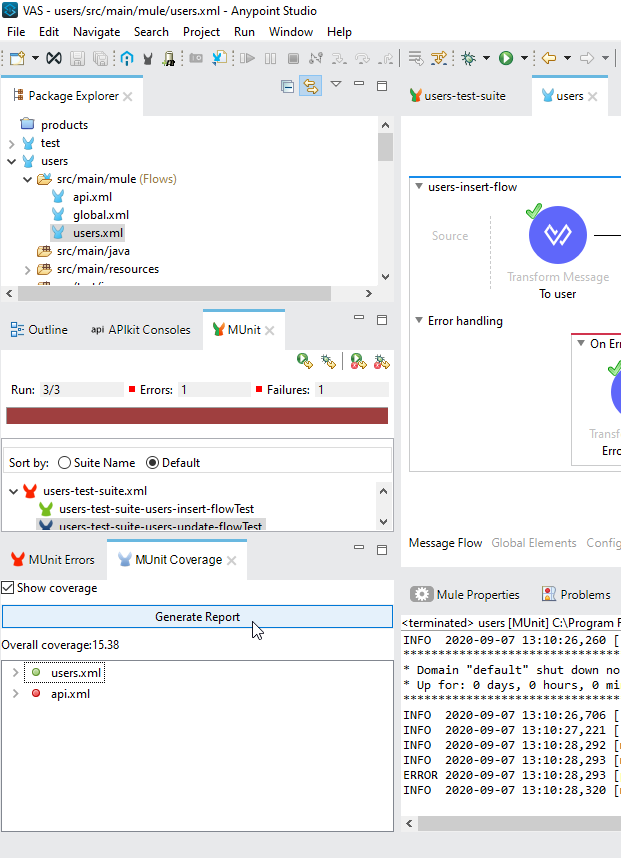This screenshot has height=858, width=621.
Task: Expand the test project in Package Explorer
Action: 11,143
